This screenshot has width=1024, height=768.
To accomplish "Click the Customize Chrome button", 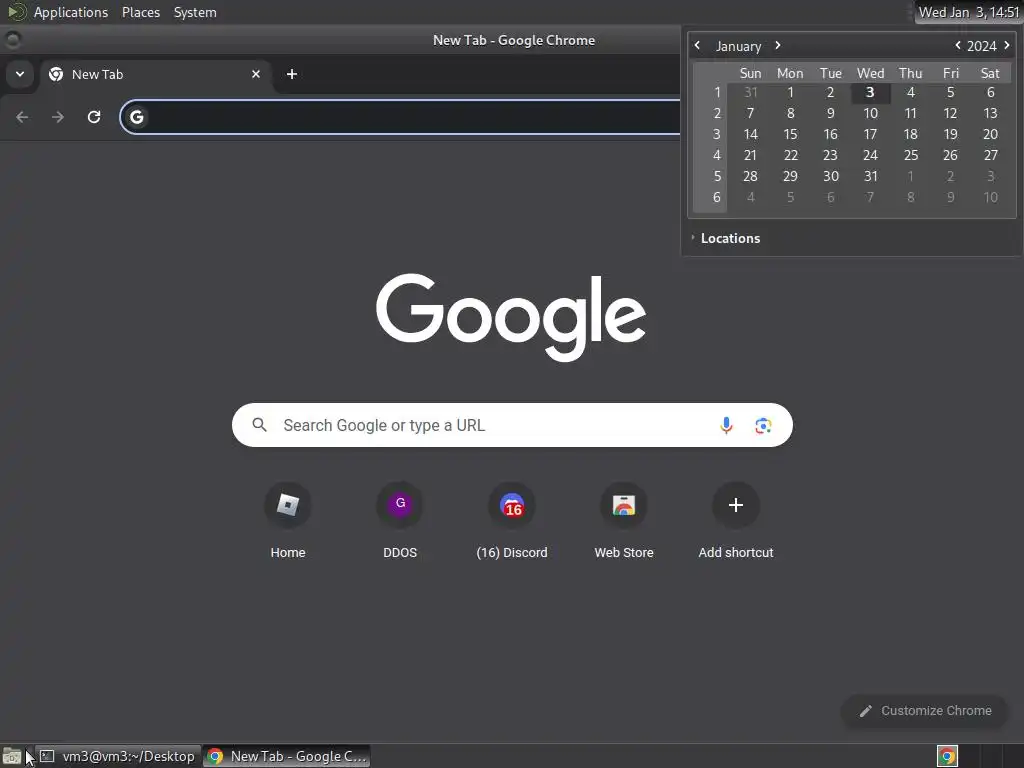I will (x=925, y=711).
